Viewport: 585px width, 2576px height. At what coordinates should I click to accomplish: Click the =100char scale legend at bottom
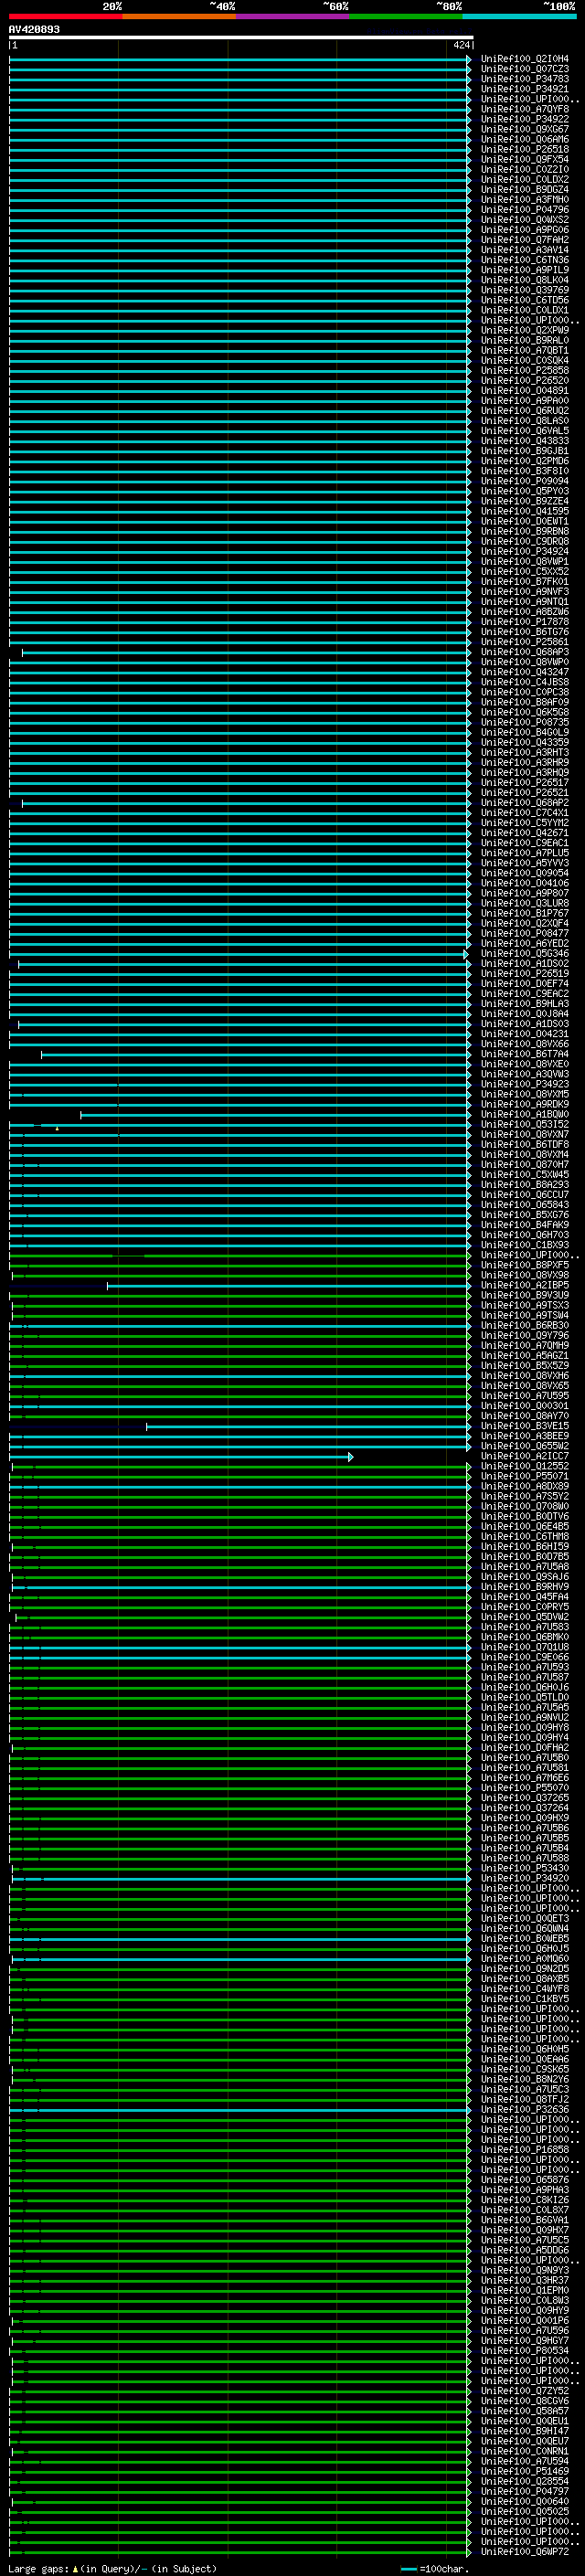coord(434,2569)
